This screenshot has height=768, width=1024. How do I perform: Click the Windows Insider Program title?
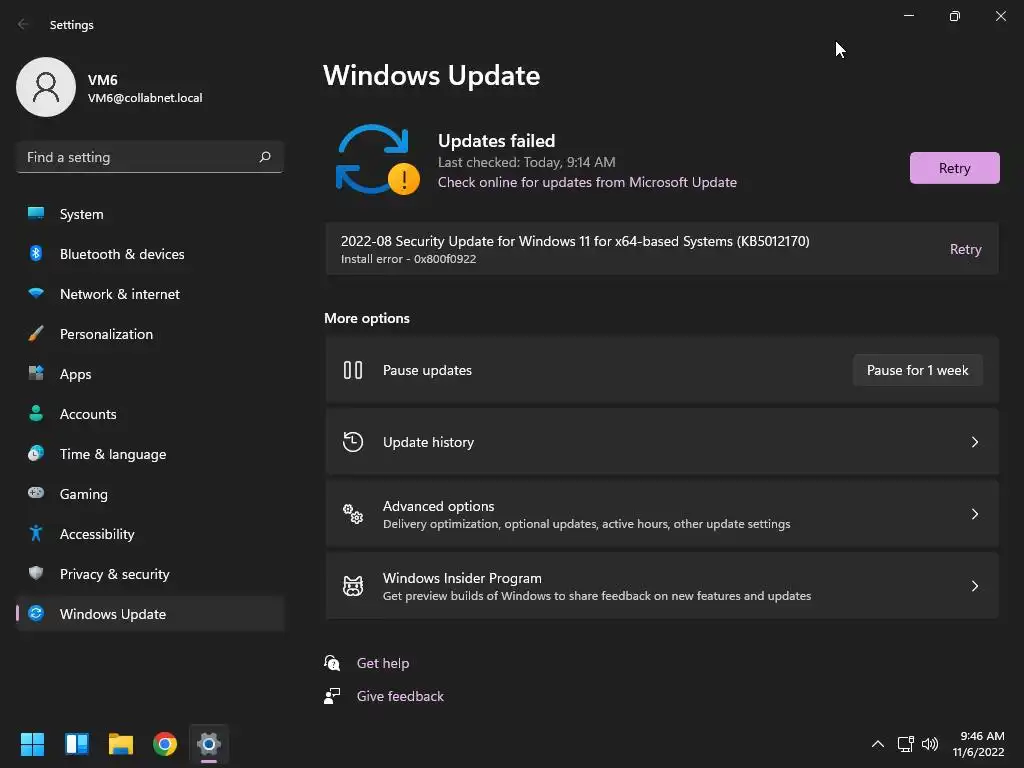(x=462, y=578)
